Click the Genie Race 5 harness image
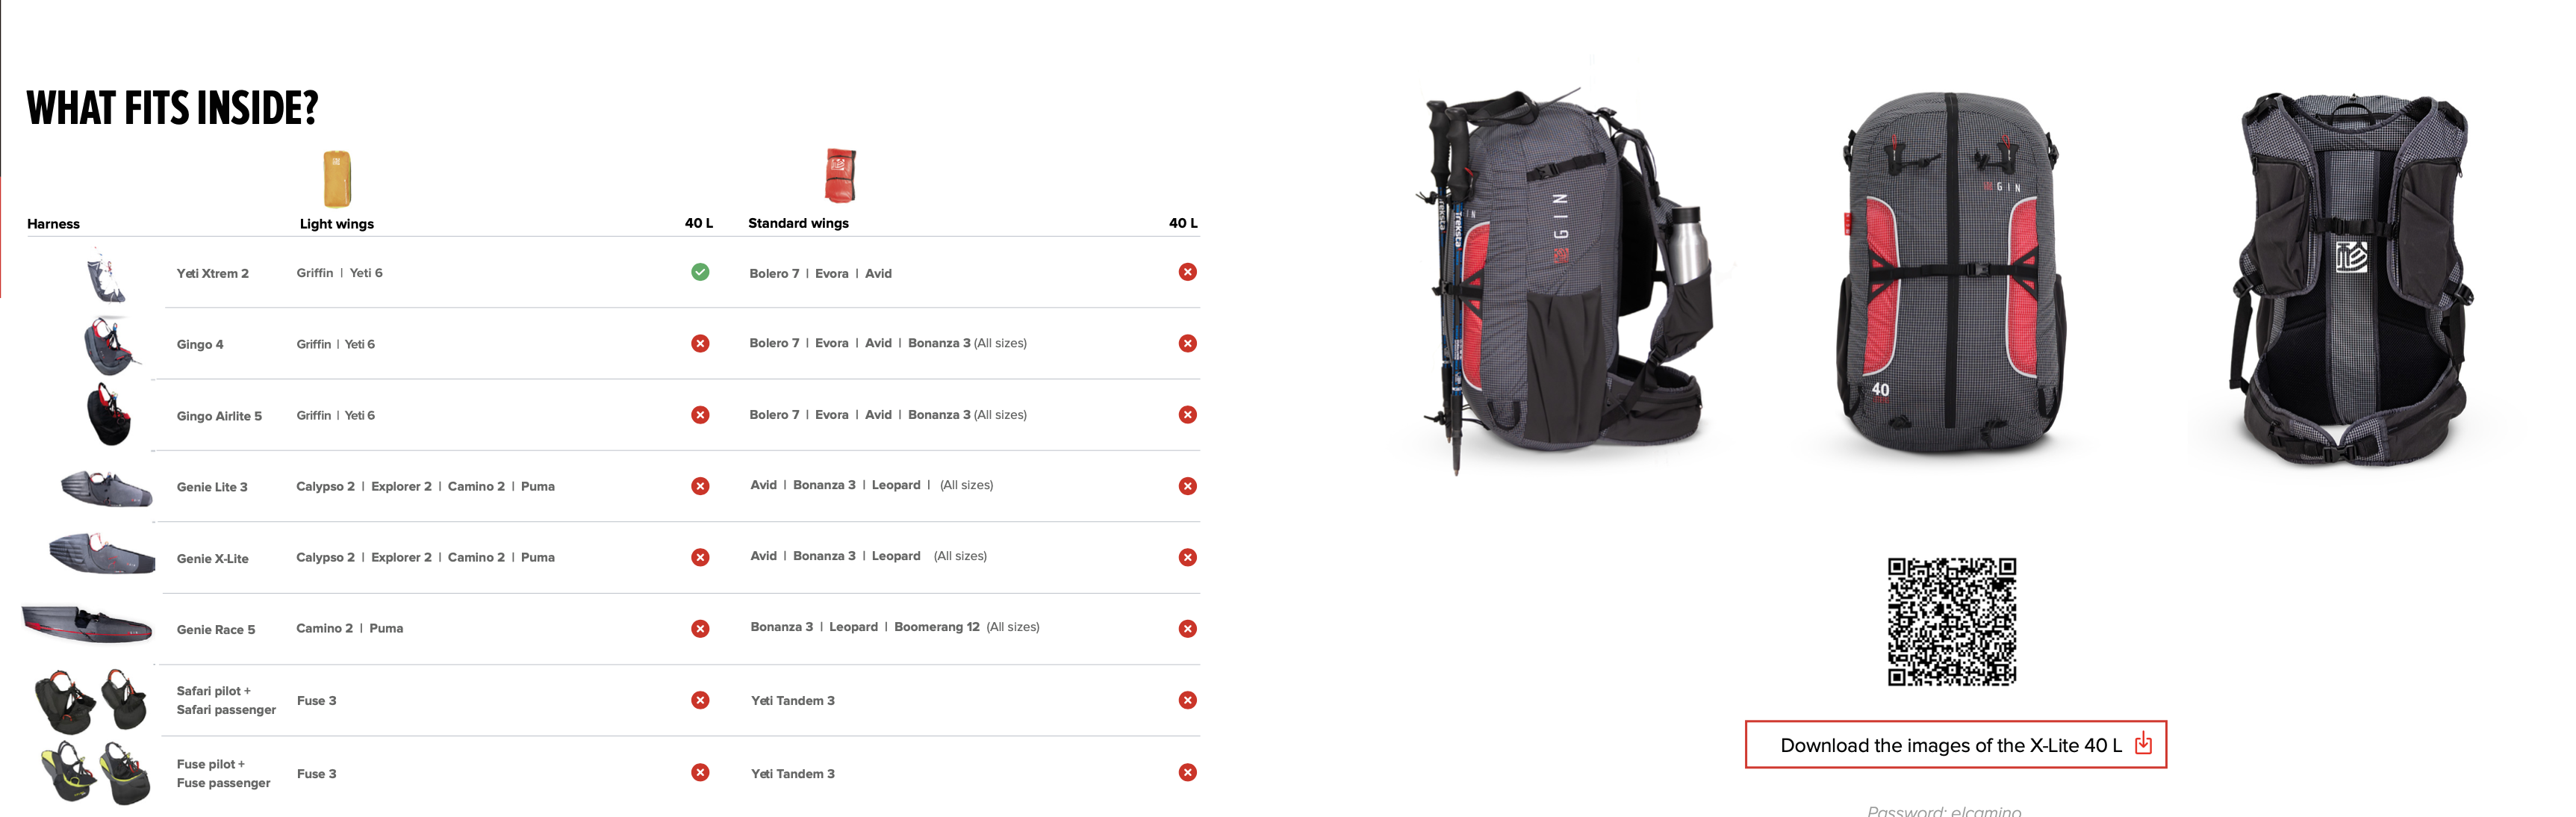This screenshot has width=2576, height=817. (x=88, y=625)
